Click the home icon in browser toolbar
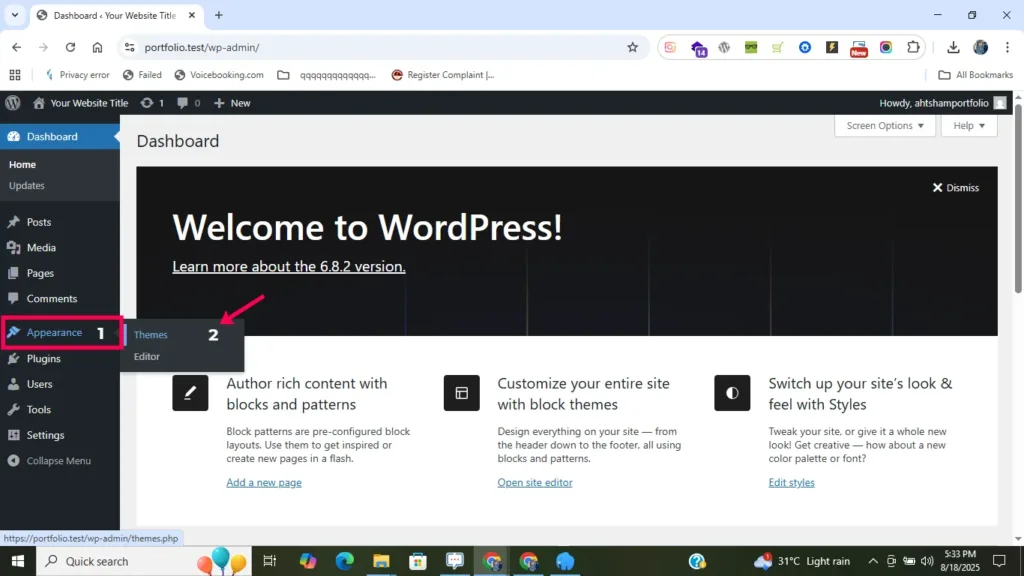This screenshot has height=576, width=1024. click(x=97, y=47)
